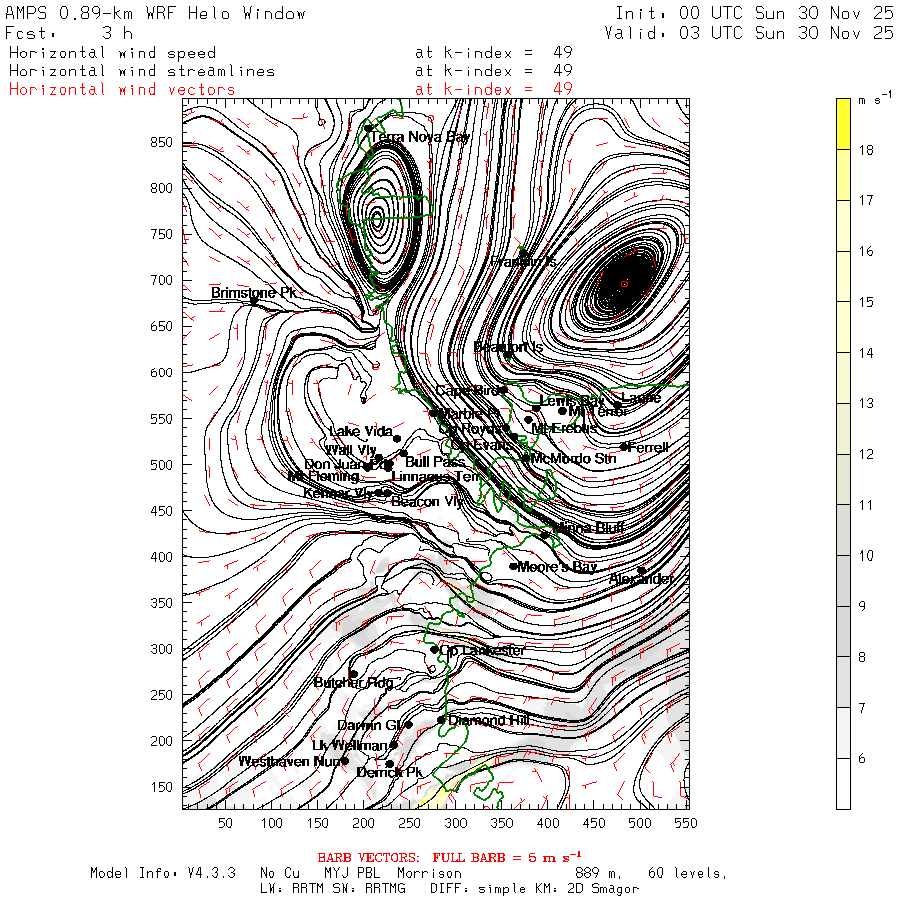
Task: Select the 'Darwin Gl' label
Action: point(370,725)
